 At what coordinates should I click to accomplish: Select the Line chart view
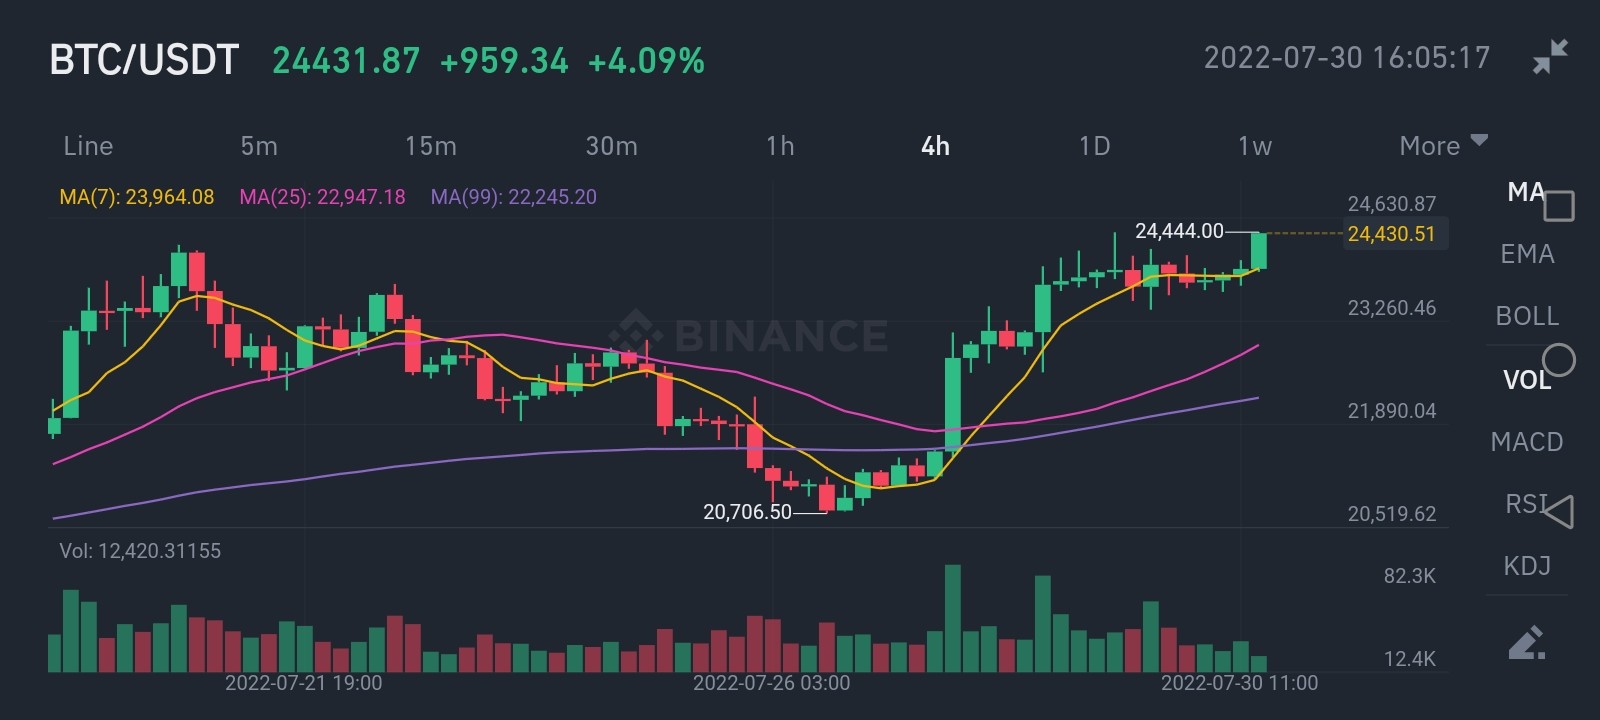[x=88, y=146]
